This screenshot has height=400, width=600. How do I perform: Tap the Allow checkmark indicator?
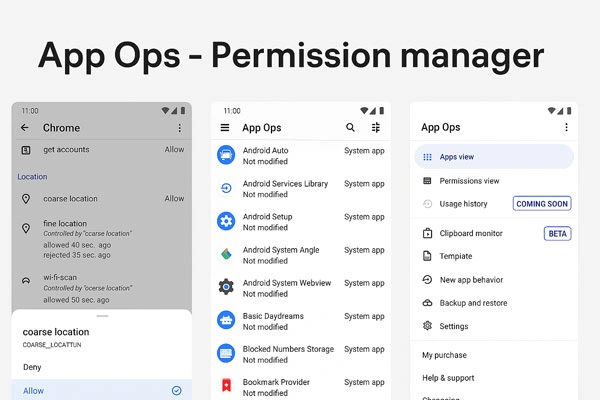176,390
